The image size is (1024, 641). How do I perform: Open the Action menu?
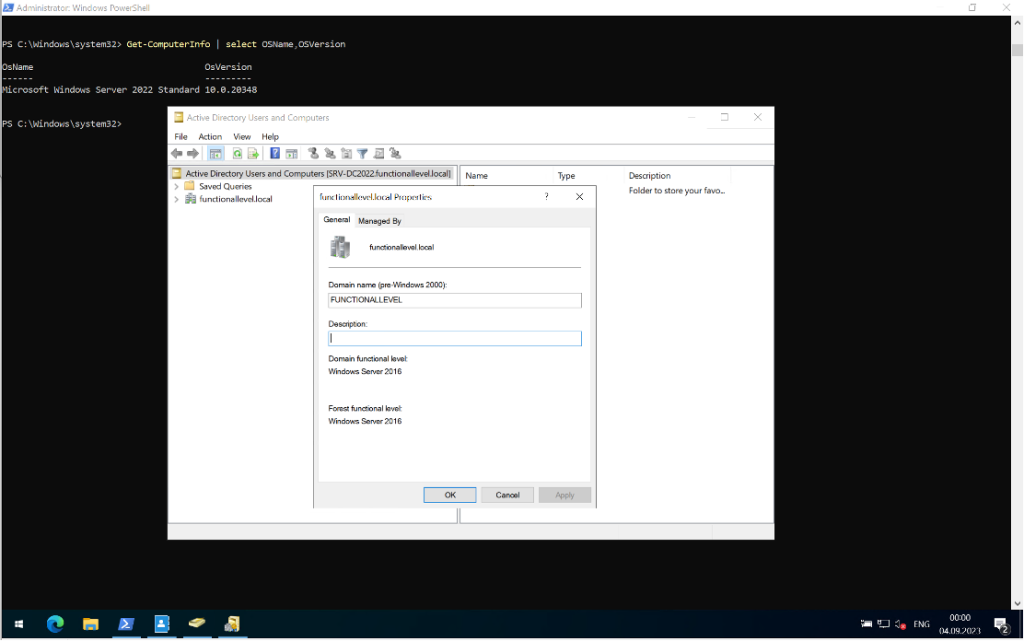(209, 136)
